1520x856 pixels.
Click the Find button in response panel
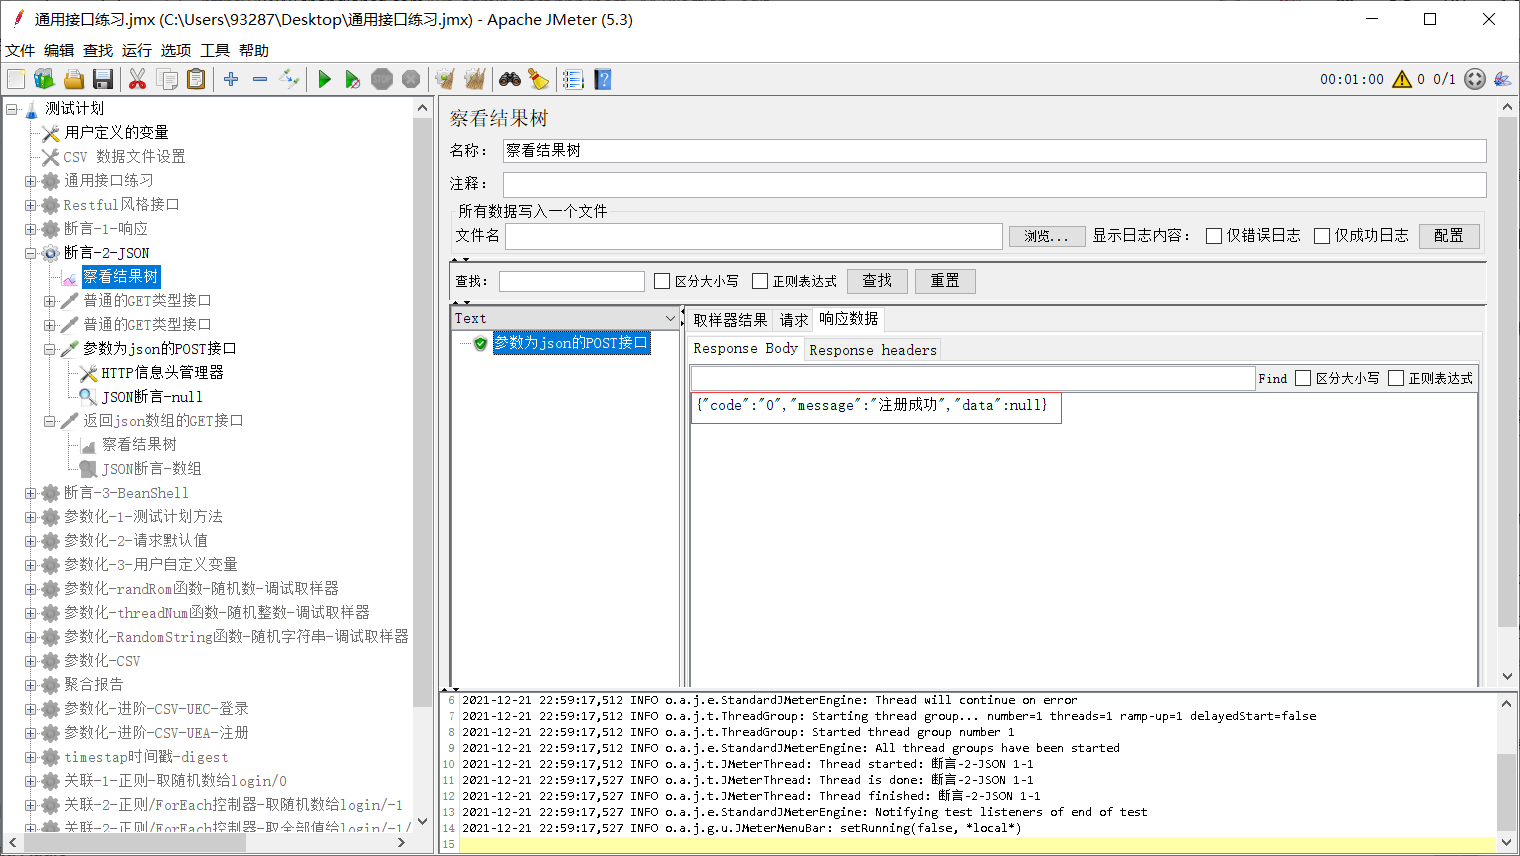(1273, 378)
